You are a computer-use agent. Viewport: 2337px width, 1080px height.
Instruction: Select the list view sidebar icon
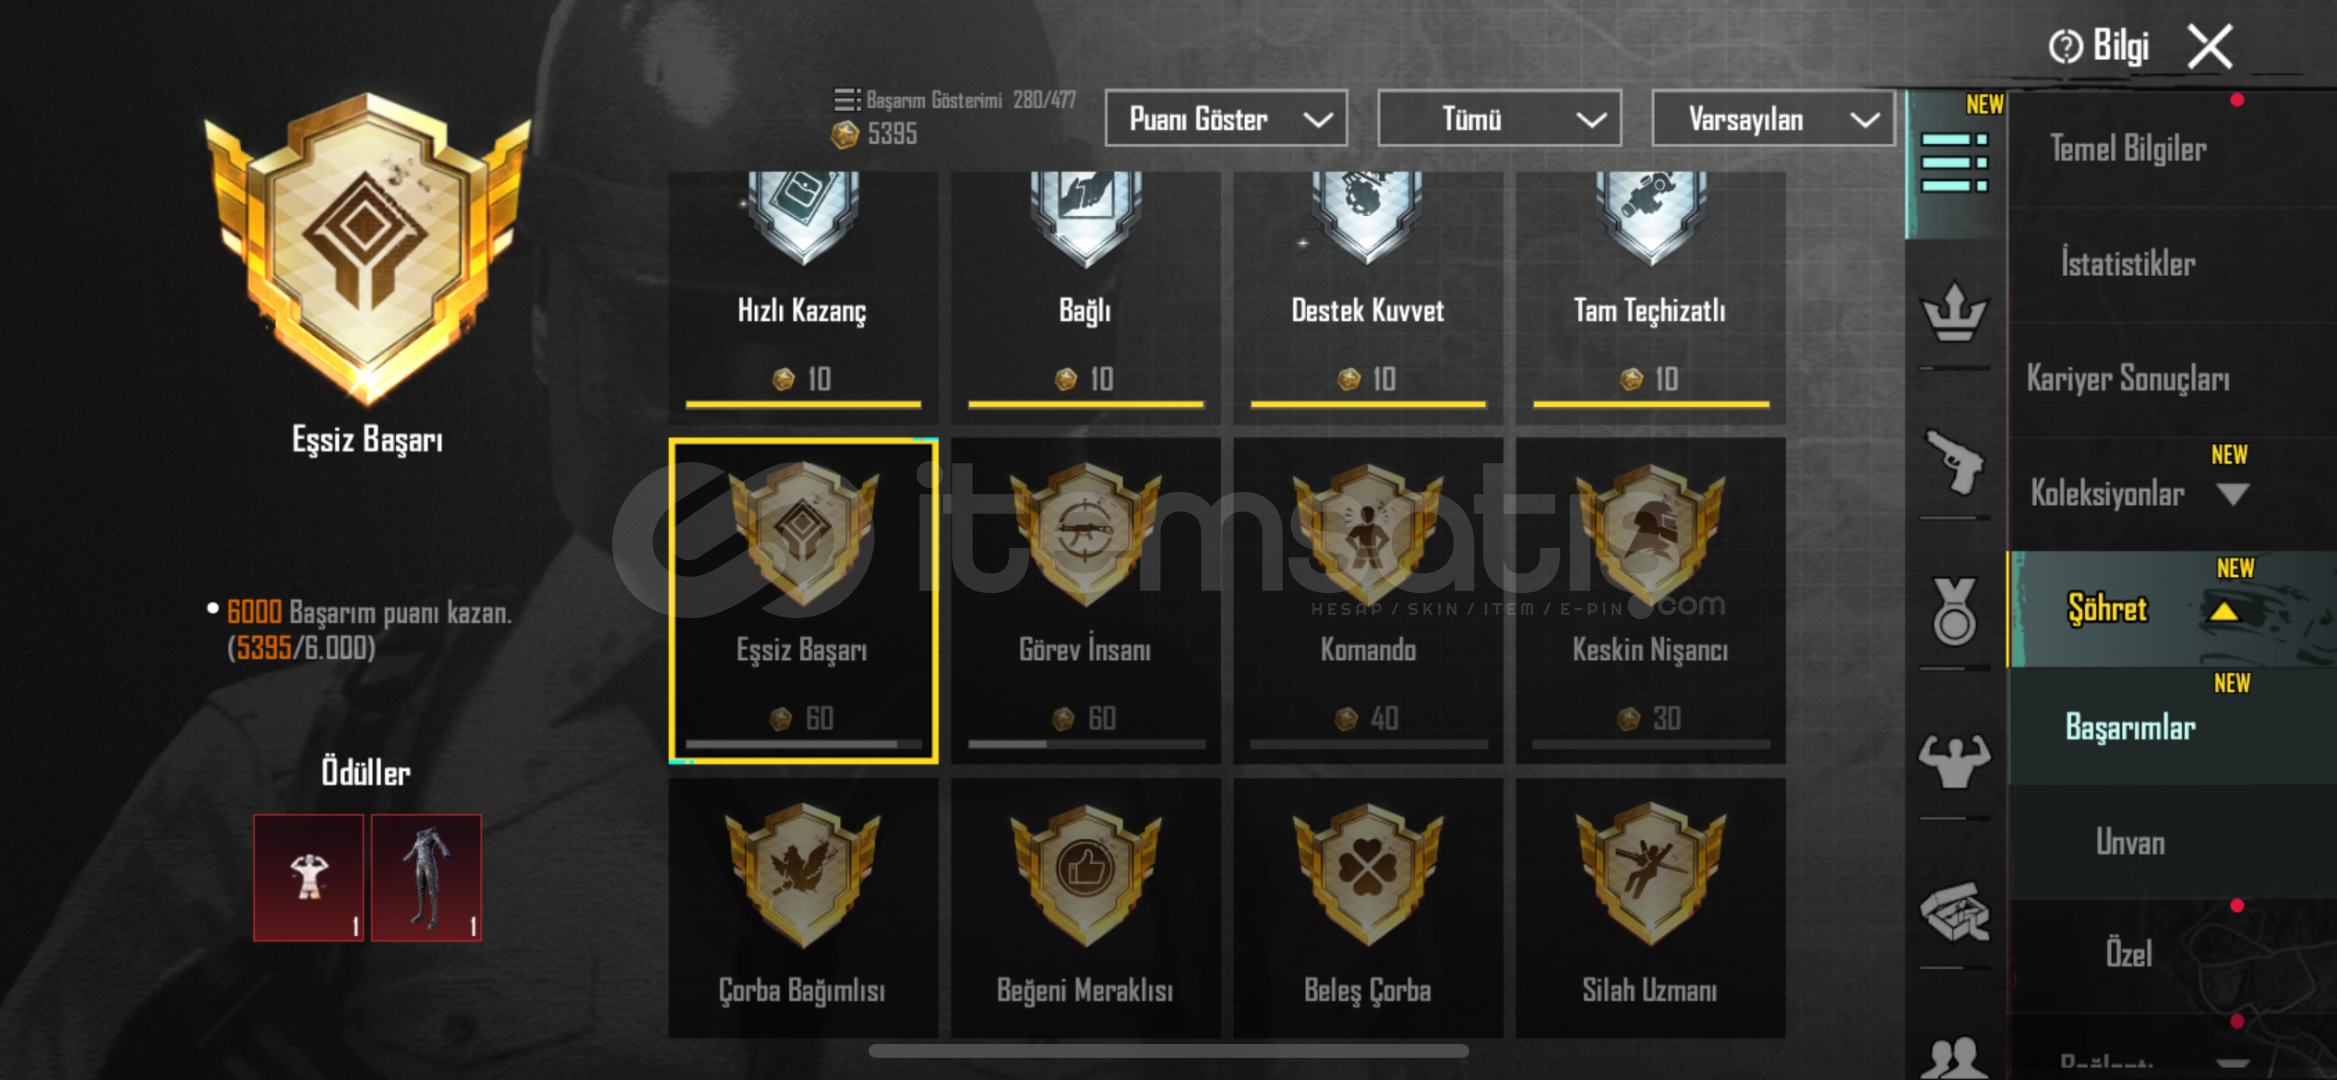click(x=1953, y=162)
